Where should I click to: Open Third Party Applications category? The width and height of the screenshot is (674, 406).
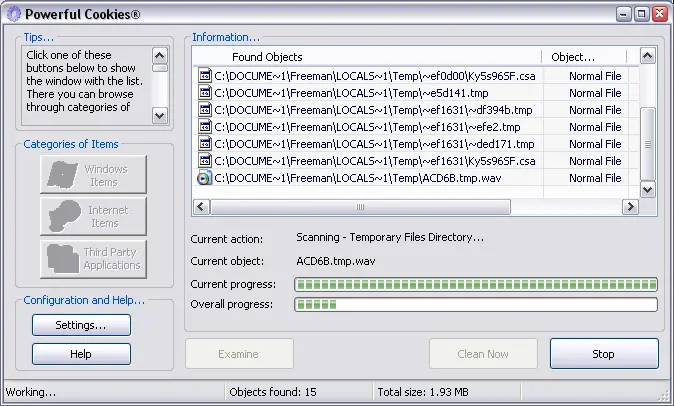point(93,259)
